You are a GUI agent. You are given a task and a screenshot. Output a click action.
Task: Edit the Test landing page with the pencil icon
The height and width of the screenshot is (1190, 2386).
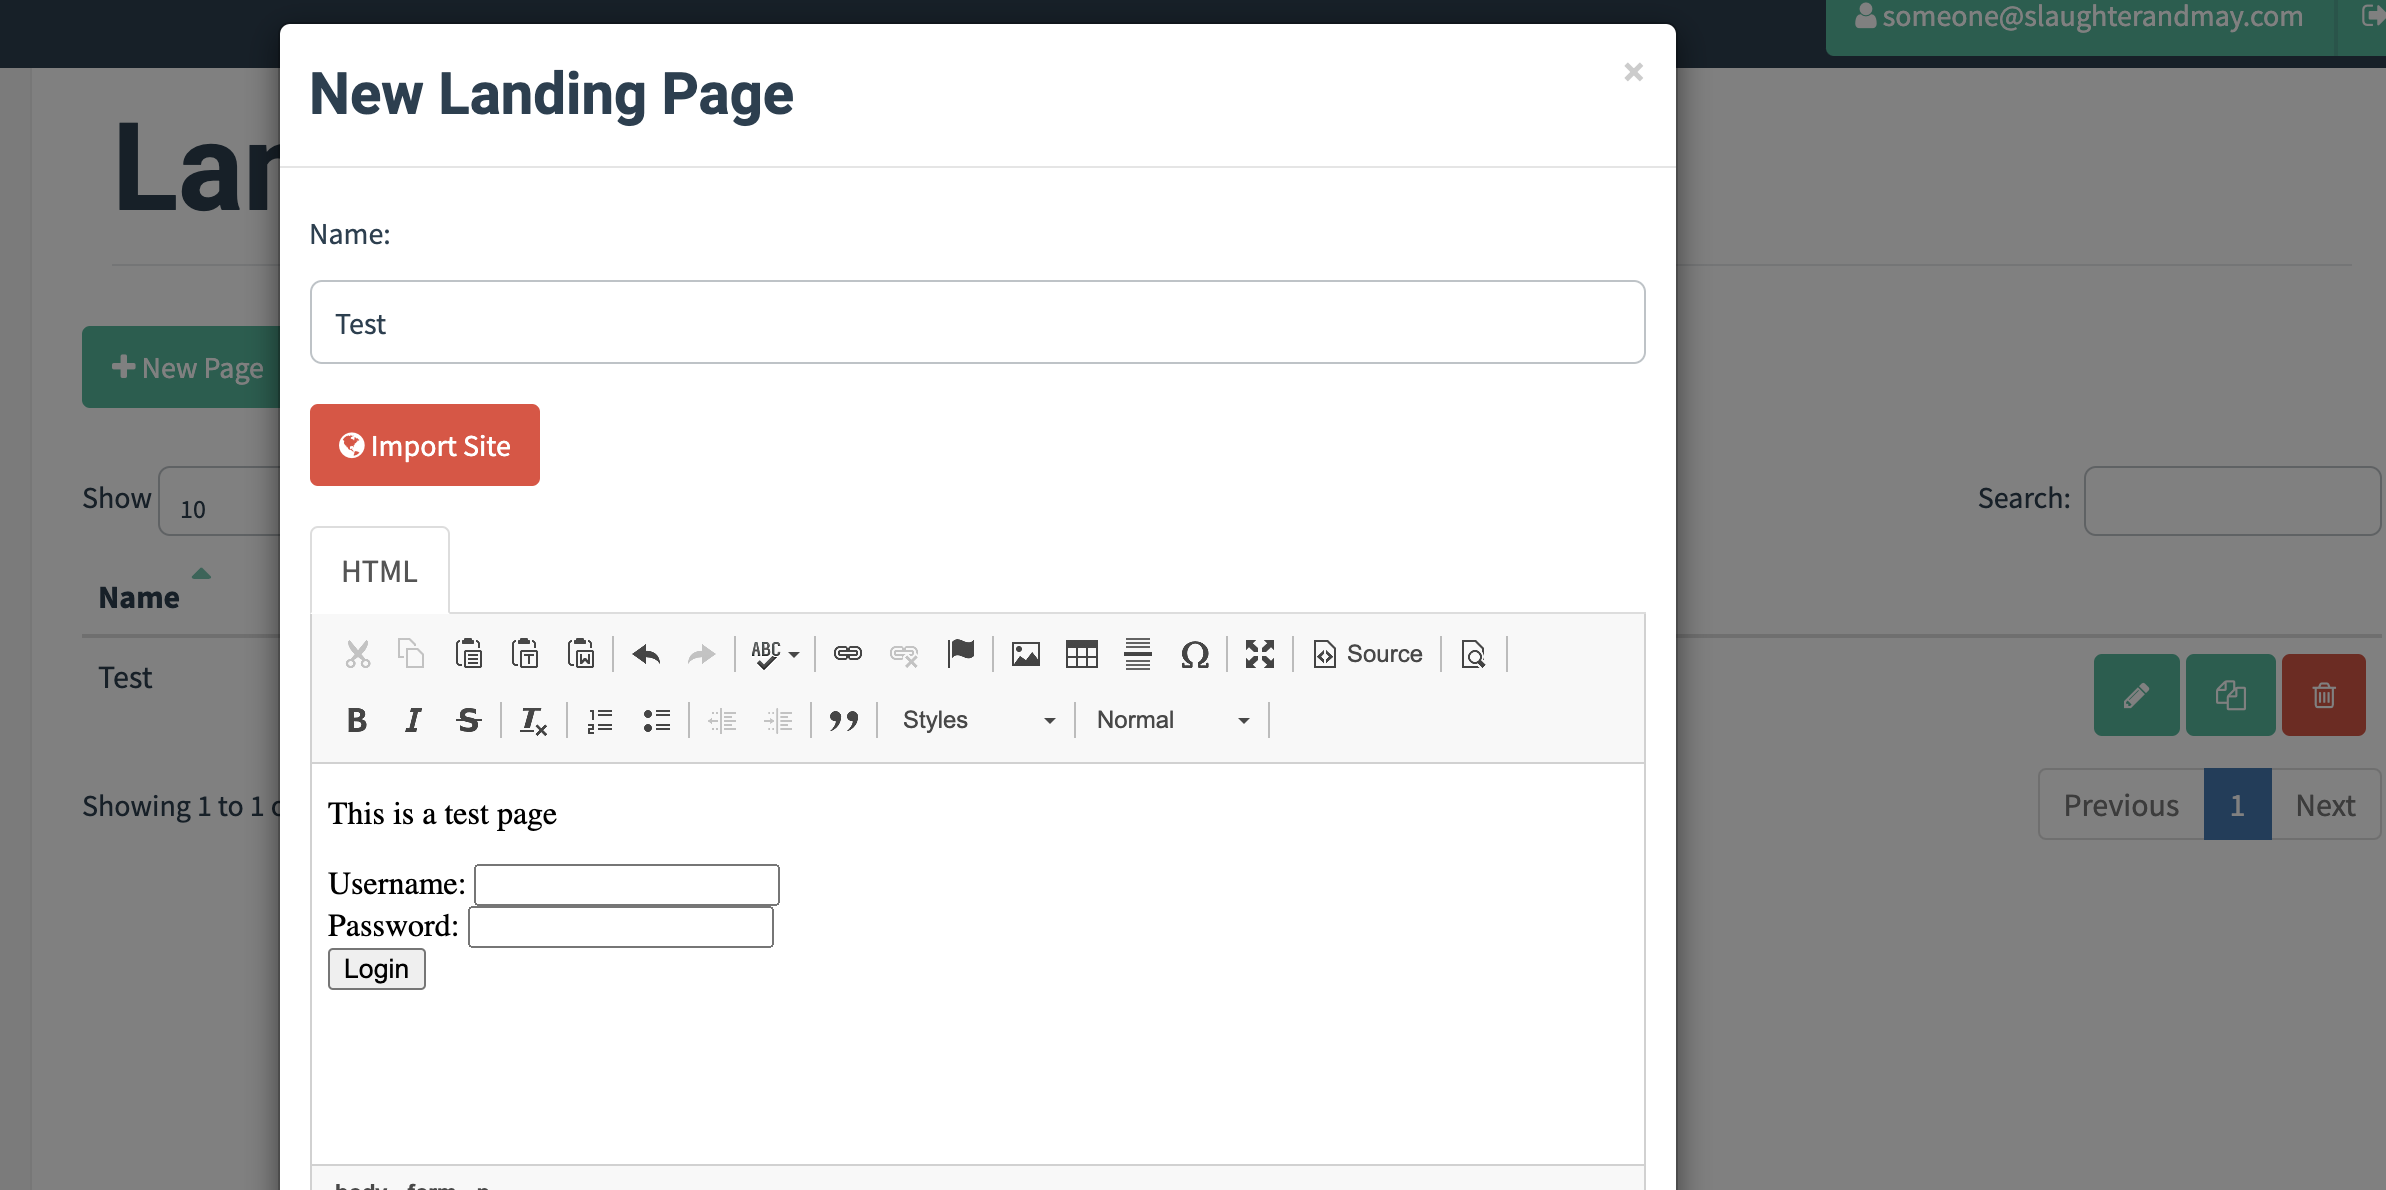2137,694
